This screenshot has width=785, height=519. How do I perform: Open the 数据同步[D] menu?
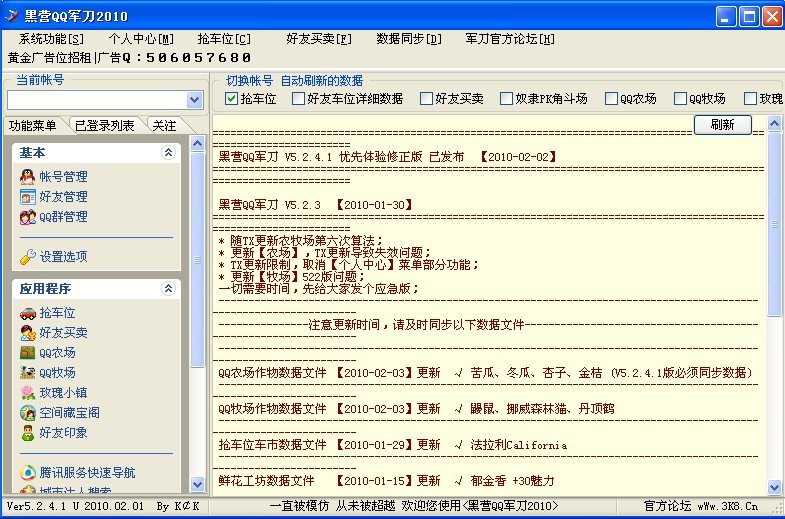409,39
